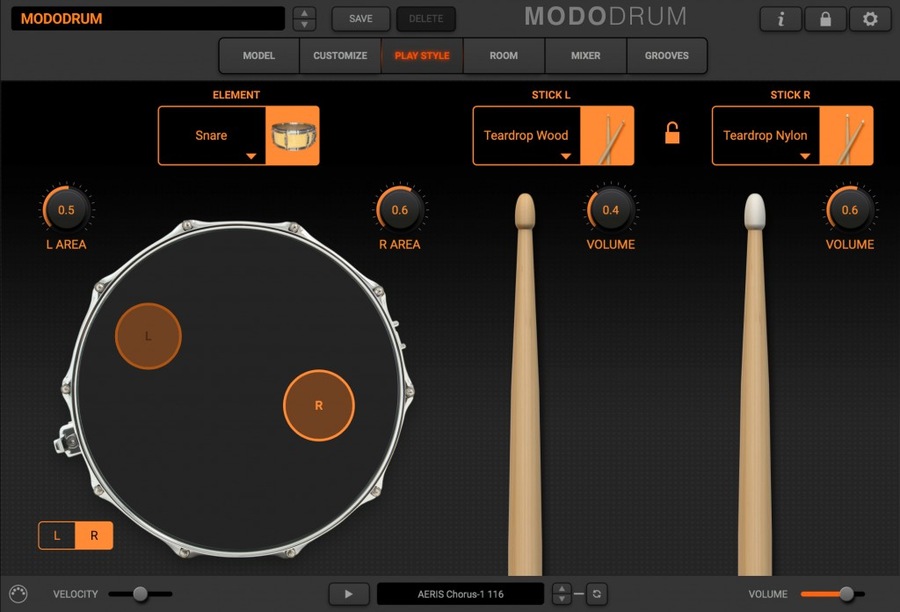This screenshot has height=612, width=900.
Task: Select the R stick toggle below the snare
Action: [x=94, y=535]
